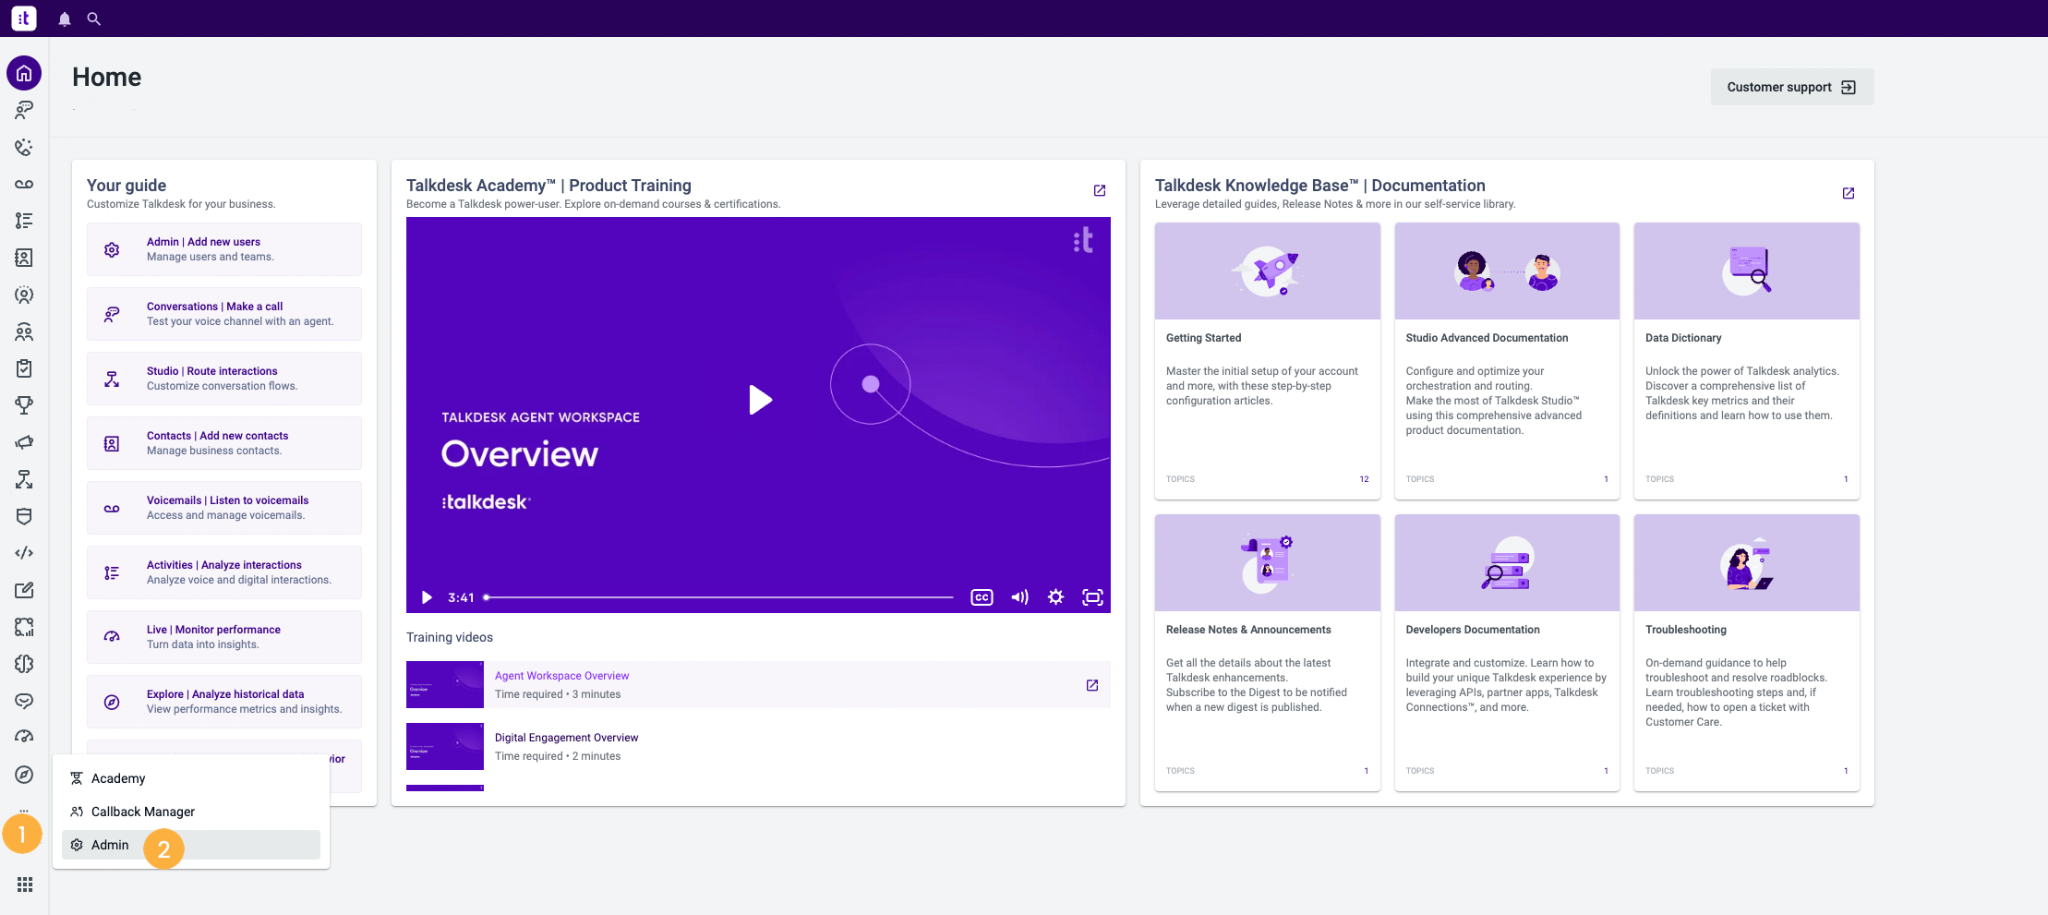Open Agent Workspace Overview external link icon

tap(1092, 685)
